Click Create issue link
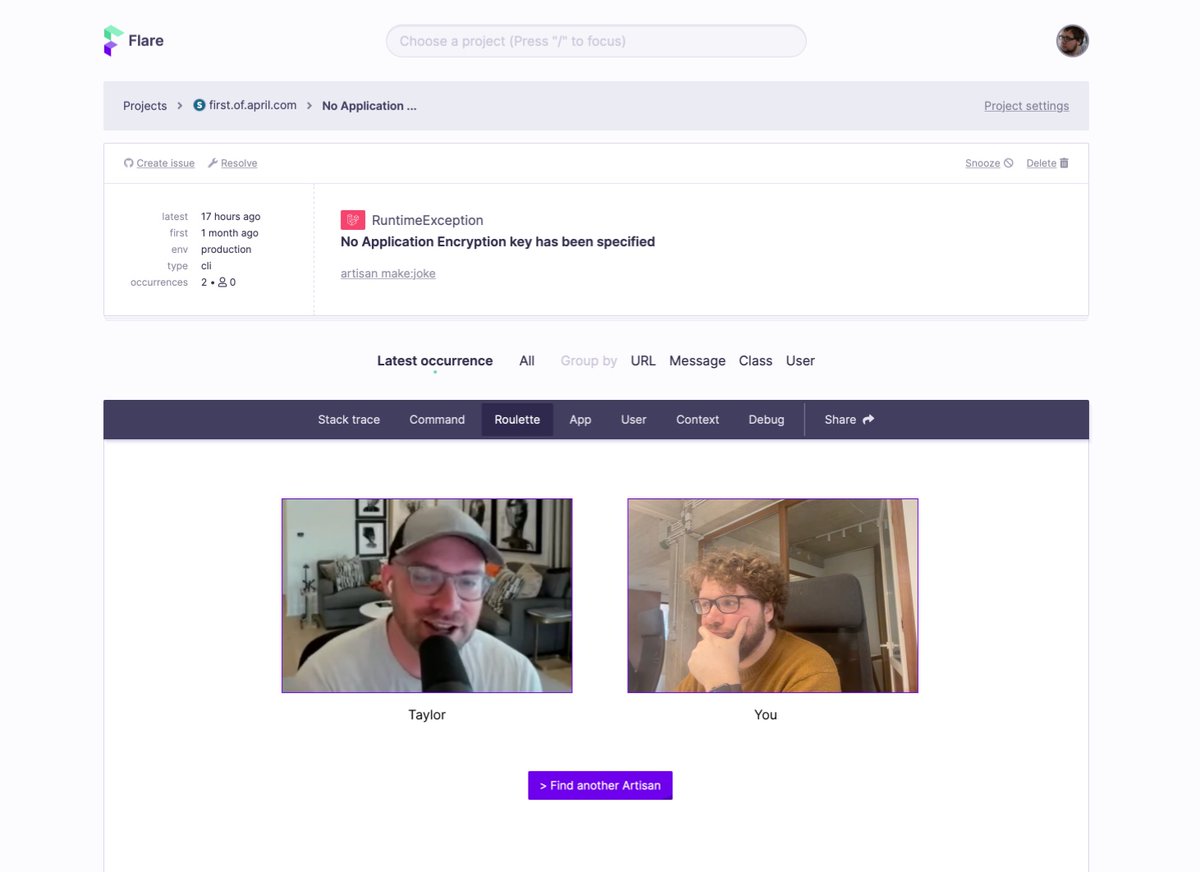Screen dimensions: 1200x872 pos(165,163)
